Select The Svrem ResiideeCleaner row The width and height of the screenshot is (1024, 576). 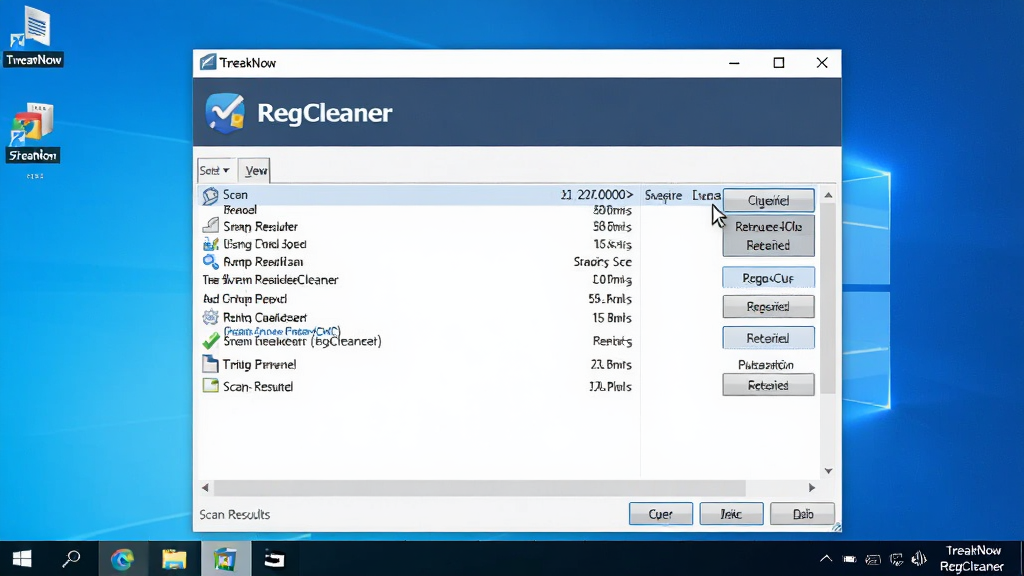(x=417, y=280)
